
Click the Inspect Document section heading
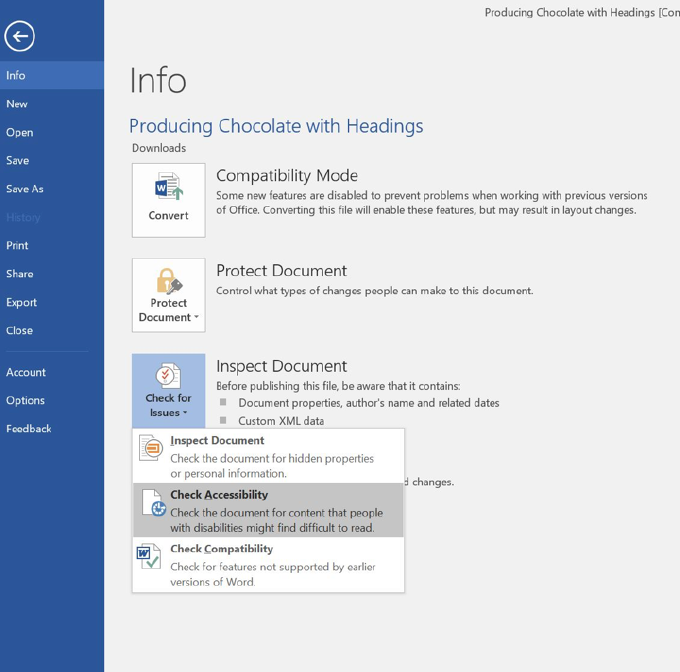click(x=281, y=366)
